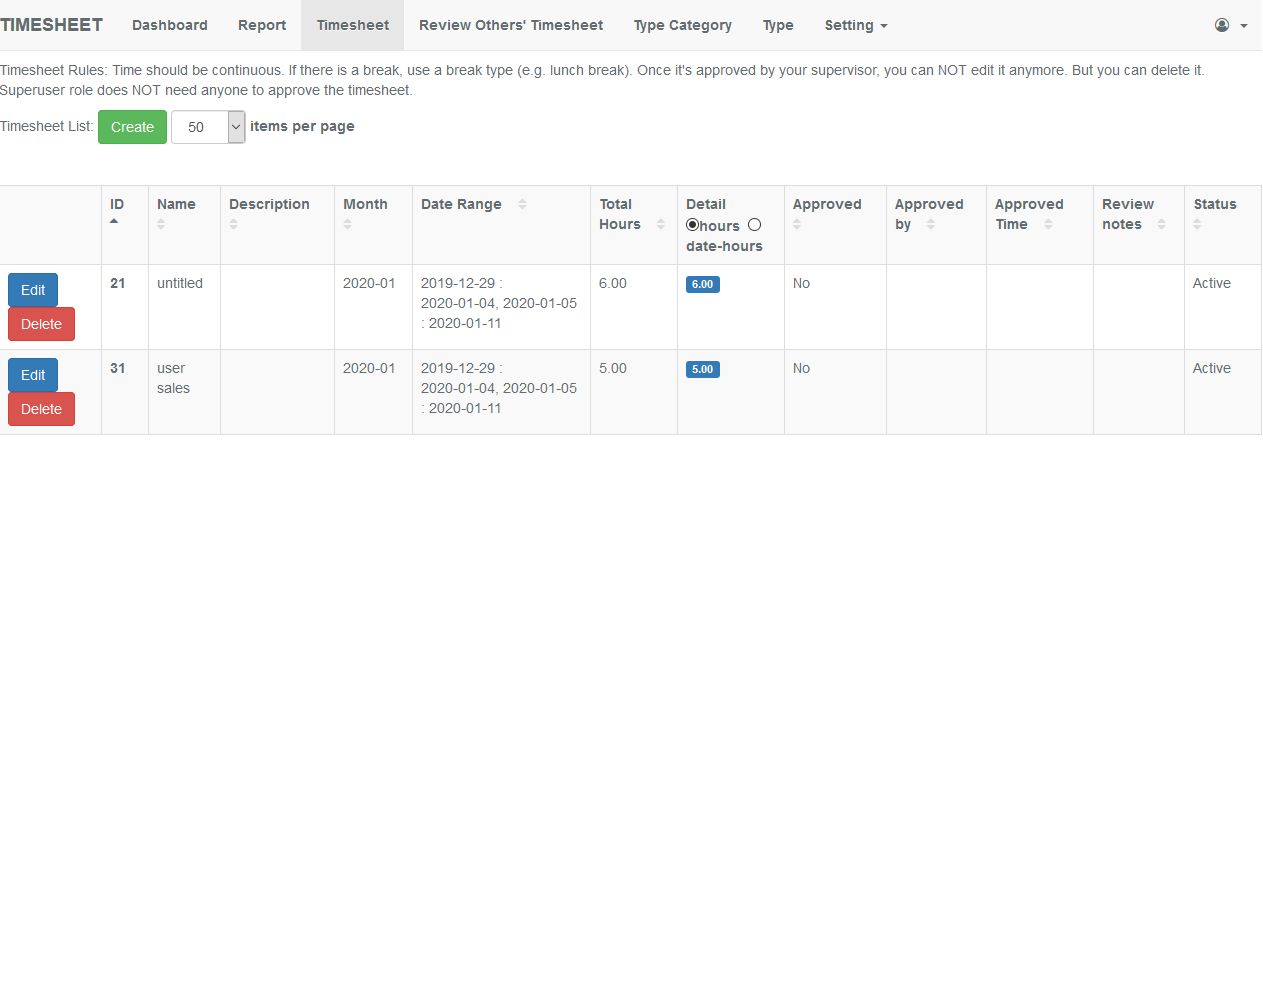Screen dimensions: 1263x1007
Task: Delete timesheet entry 21
Action: pyautogui.click(x=41, y=324)
